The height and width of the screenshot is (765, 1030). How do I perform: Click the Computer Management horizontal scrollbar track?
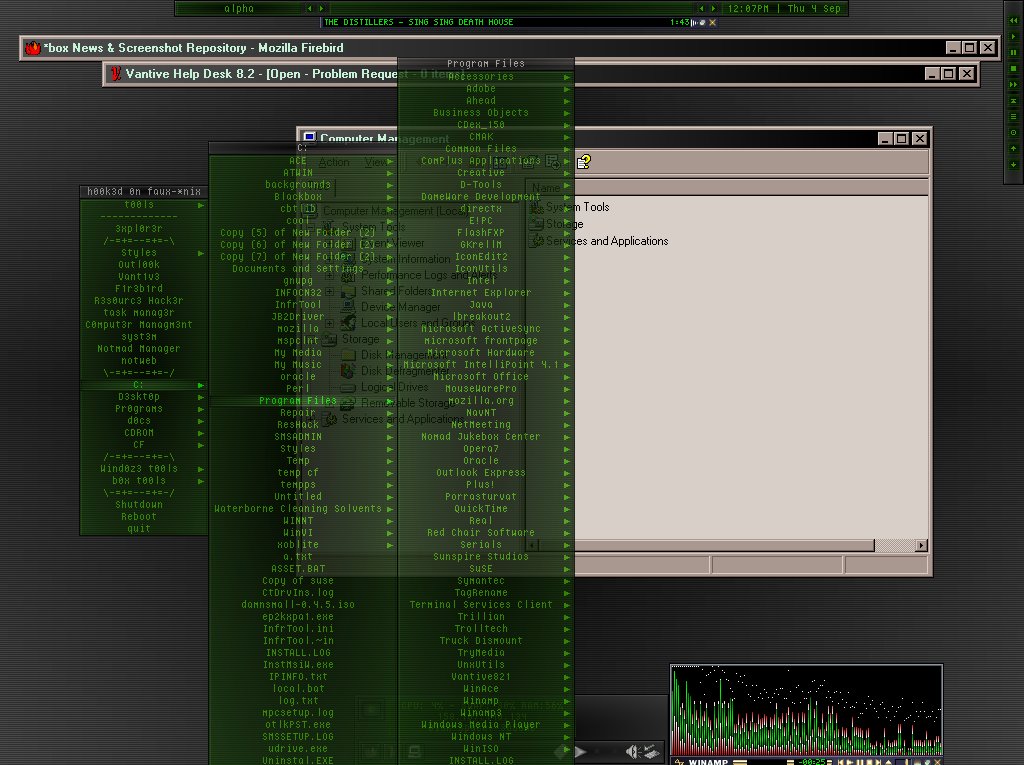895,546
